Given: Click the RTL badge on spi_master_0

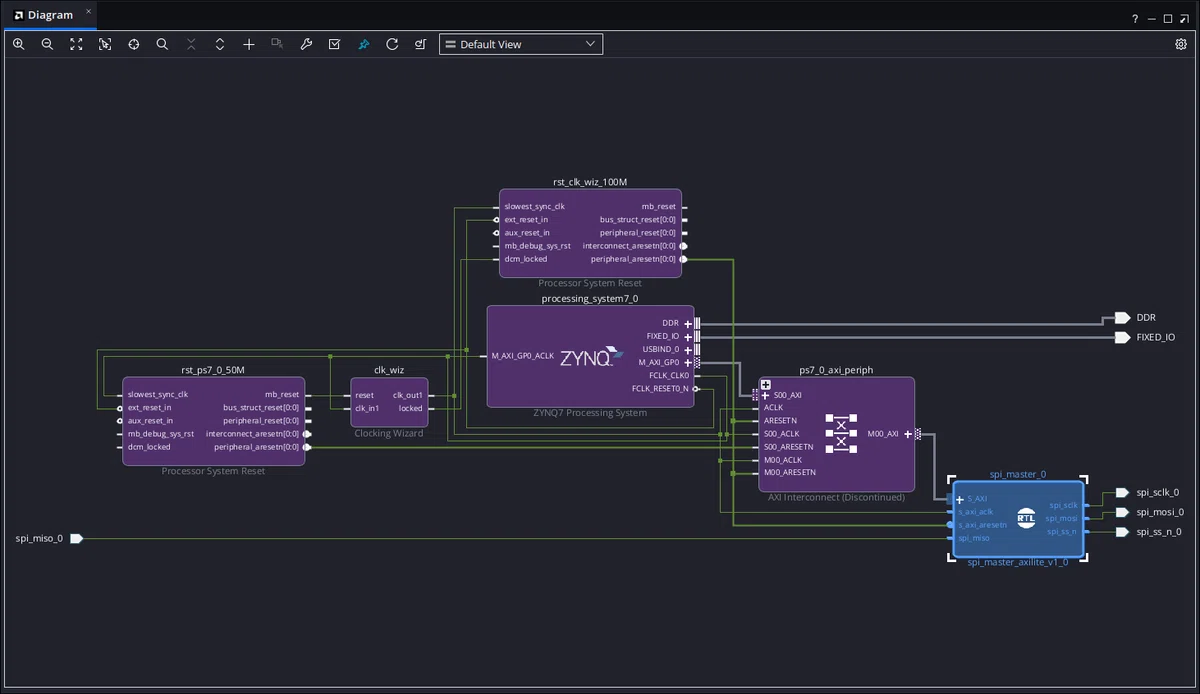Looking at the screenshot, I should (1026, 518).
